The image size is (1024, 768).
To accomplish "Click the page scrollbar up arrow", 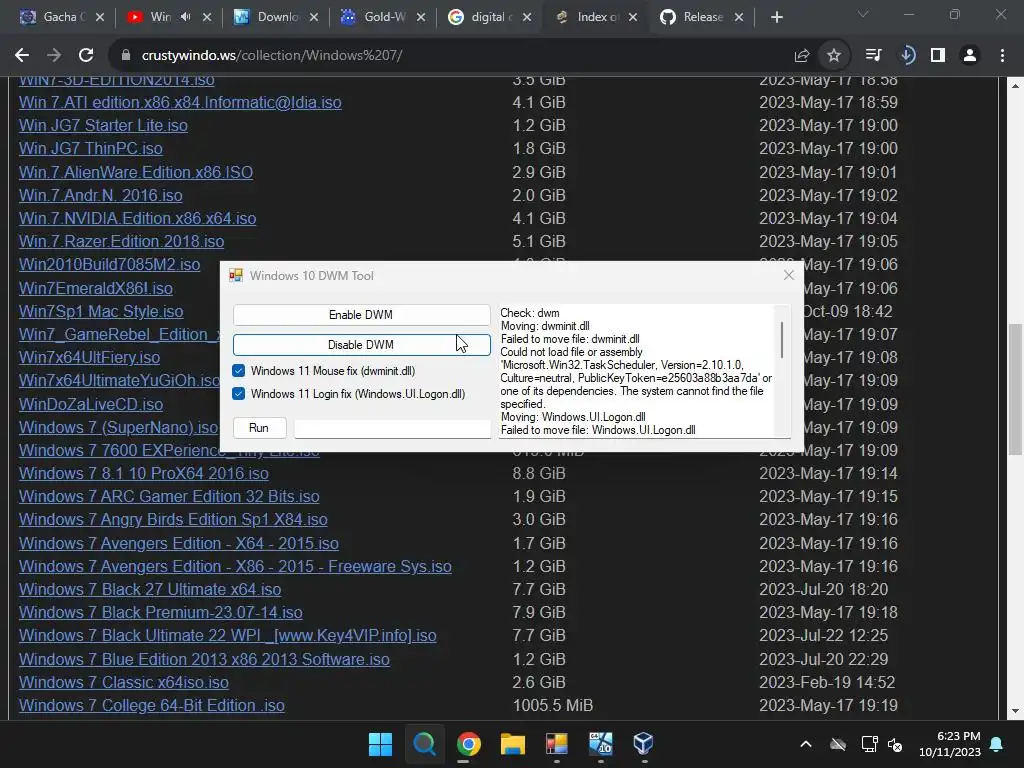I will 1015,86.
